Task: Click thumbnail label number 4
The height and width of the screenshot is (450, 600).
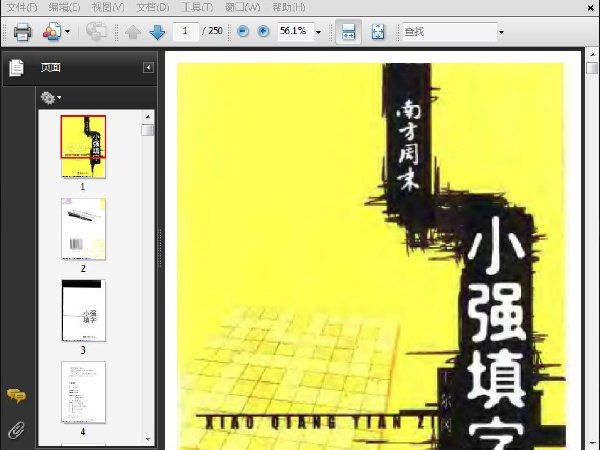Action: (83, 432)
